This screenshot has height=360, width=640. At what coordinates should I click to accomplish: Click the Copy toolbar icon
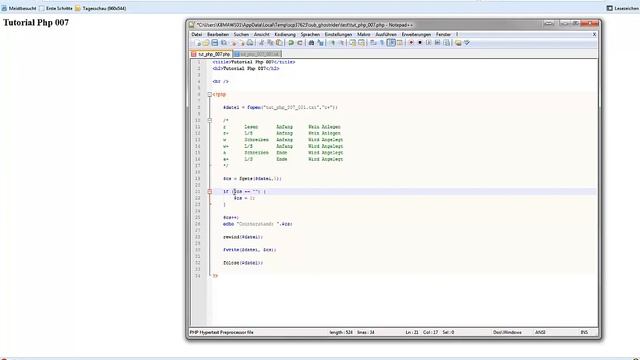coord(271,43)
